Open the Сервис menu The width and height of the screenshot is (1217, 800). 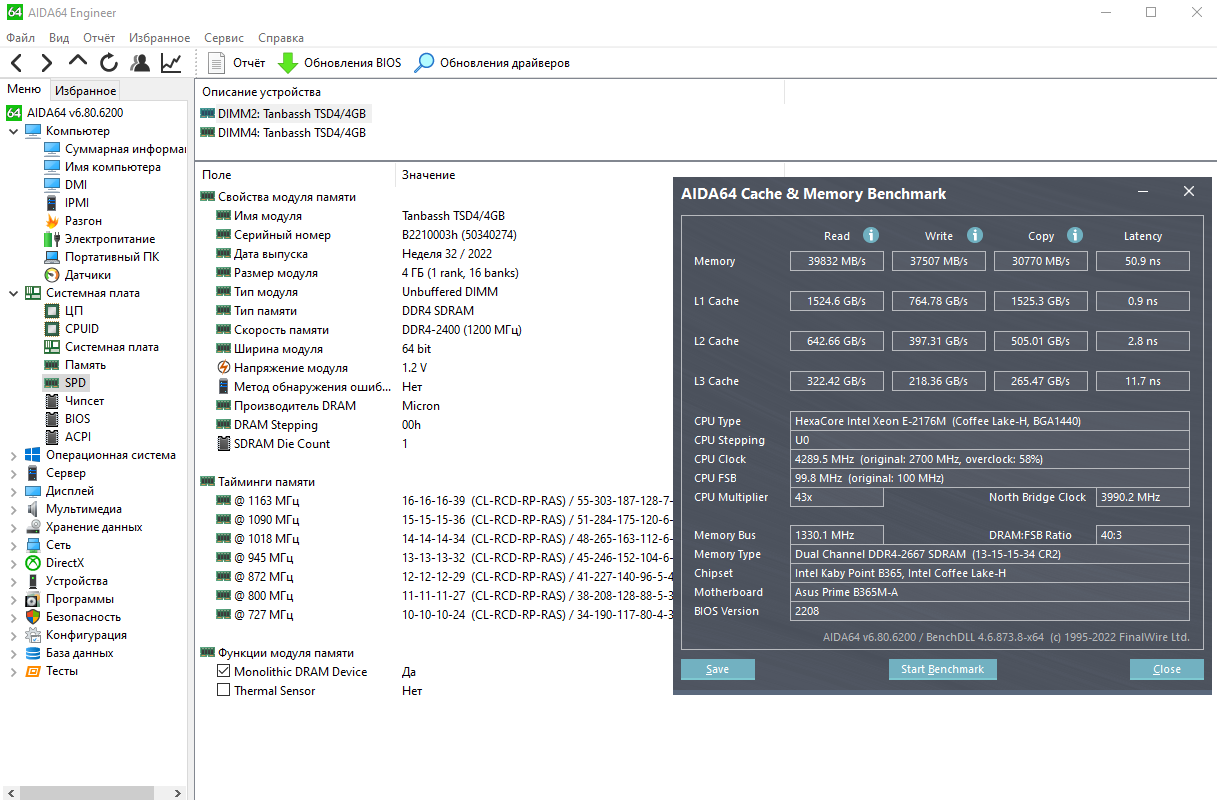224,37
